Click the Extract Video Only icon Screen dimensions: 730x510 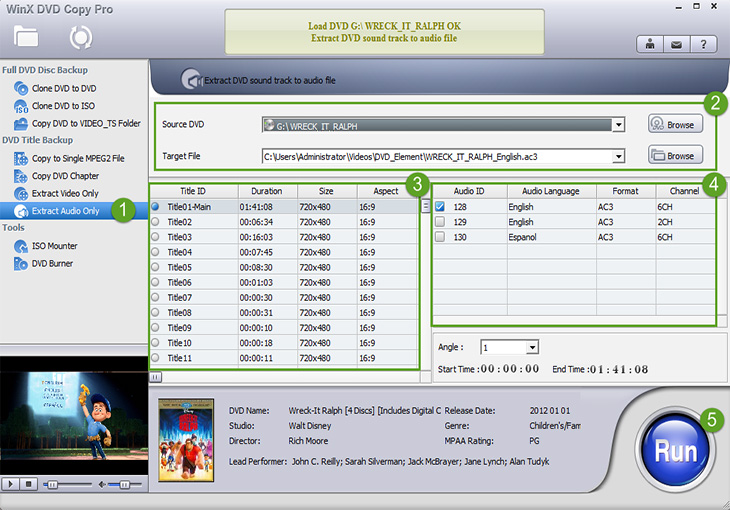(21, 194)
